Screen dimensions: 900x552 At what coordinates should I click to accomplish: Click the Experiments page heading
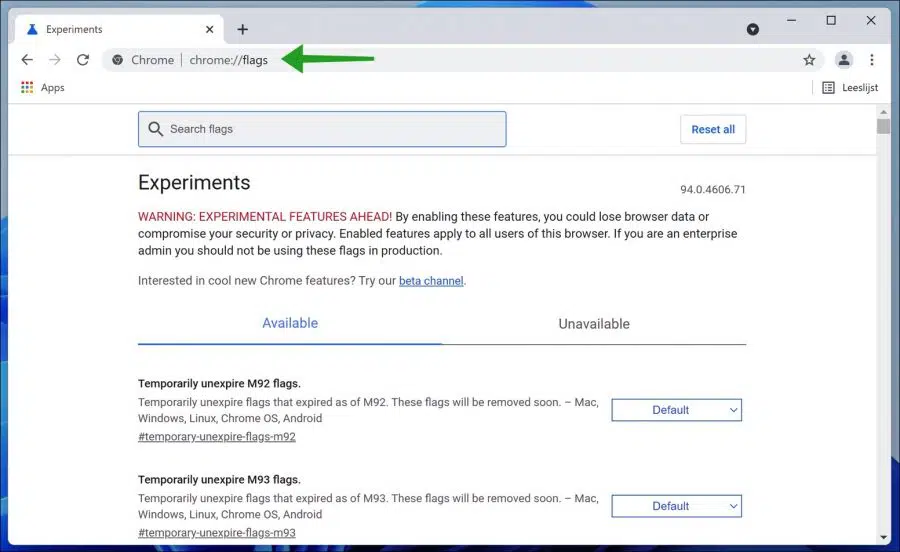tap(194, 182)
